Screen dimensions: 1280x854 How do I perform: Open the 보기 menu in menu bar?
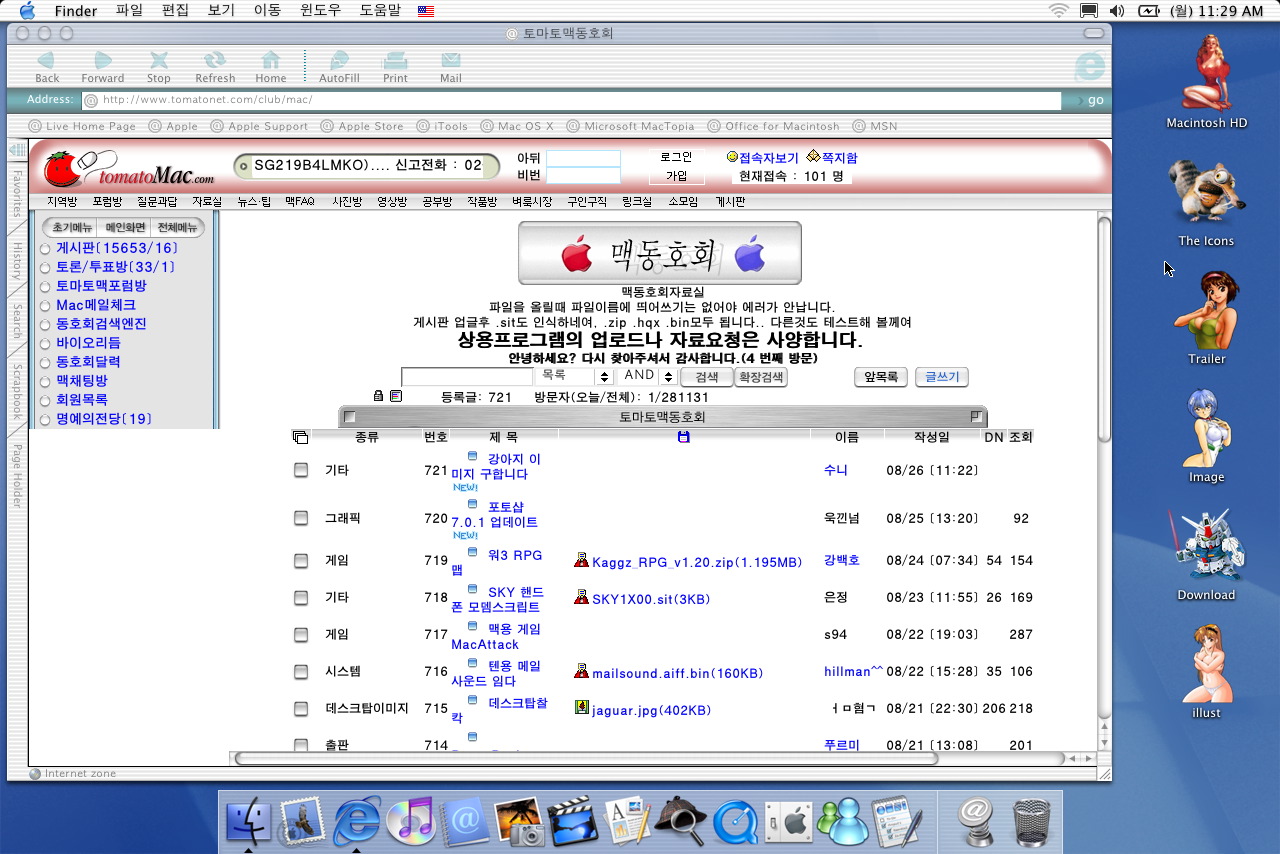click(220, 11)
